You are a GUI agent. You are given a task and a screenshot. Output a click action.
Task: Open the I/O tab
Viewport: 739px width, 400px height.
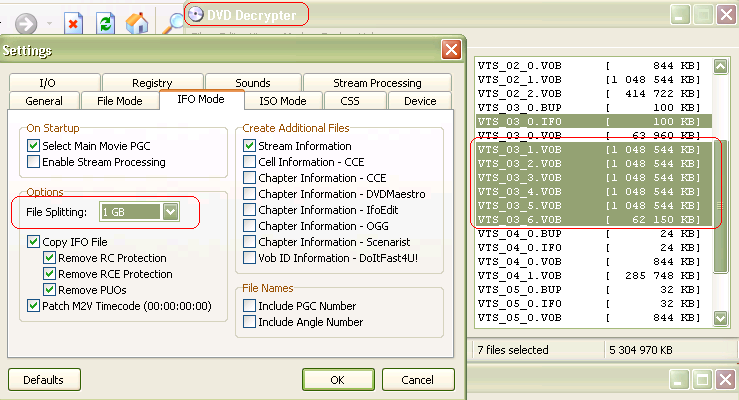pyautogui.click(x=55, y=82)
